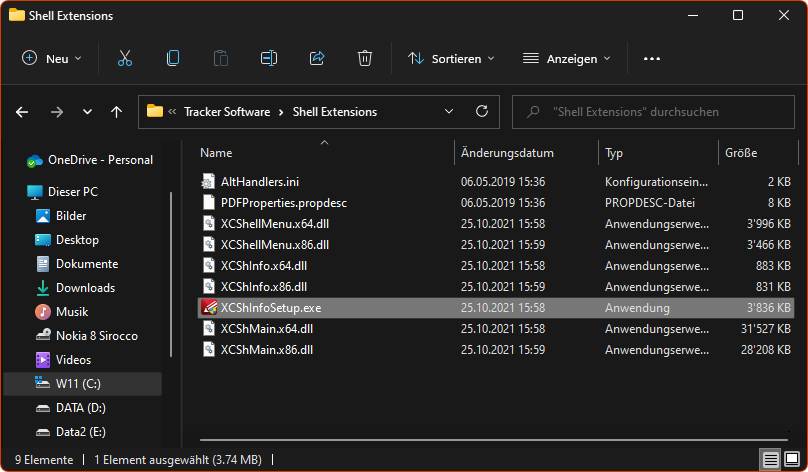
Task: Click type PROPDESC-Datei cell
Action: (650, 203)
